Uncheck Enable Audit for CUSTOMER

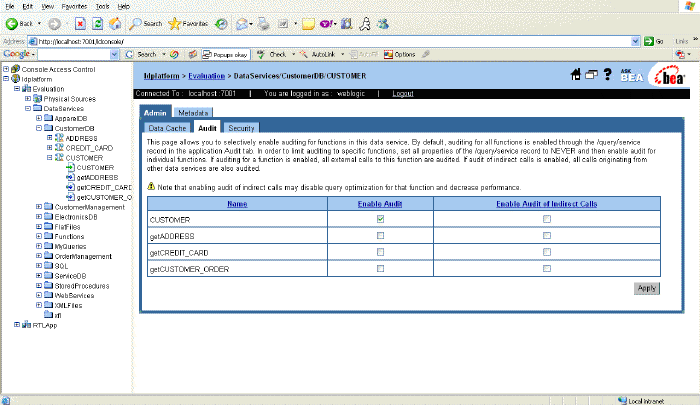click(380, 219)
